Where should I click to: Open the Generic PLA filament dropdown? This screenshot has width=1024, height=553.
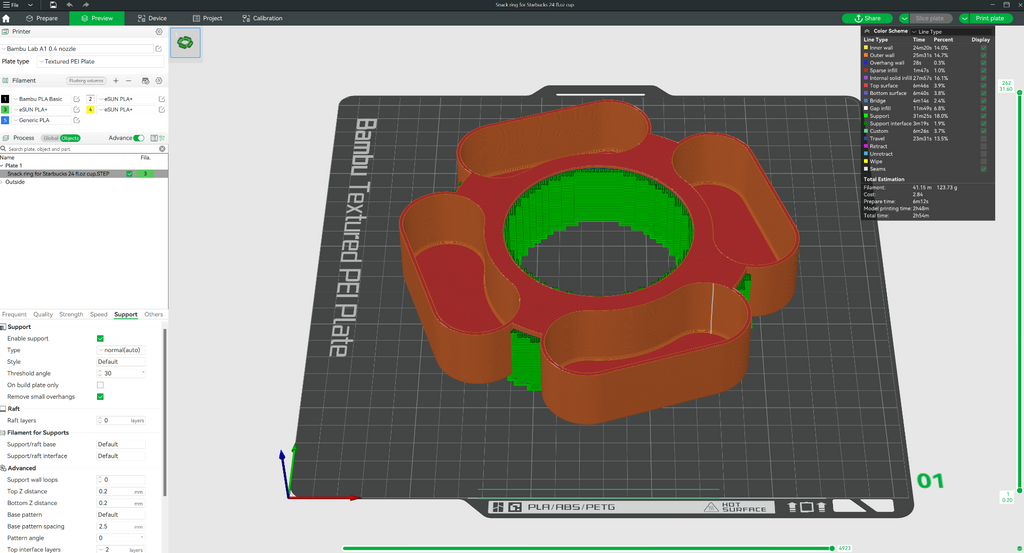42,120
